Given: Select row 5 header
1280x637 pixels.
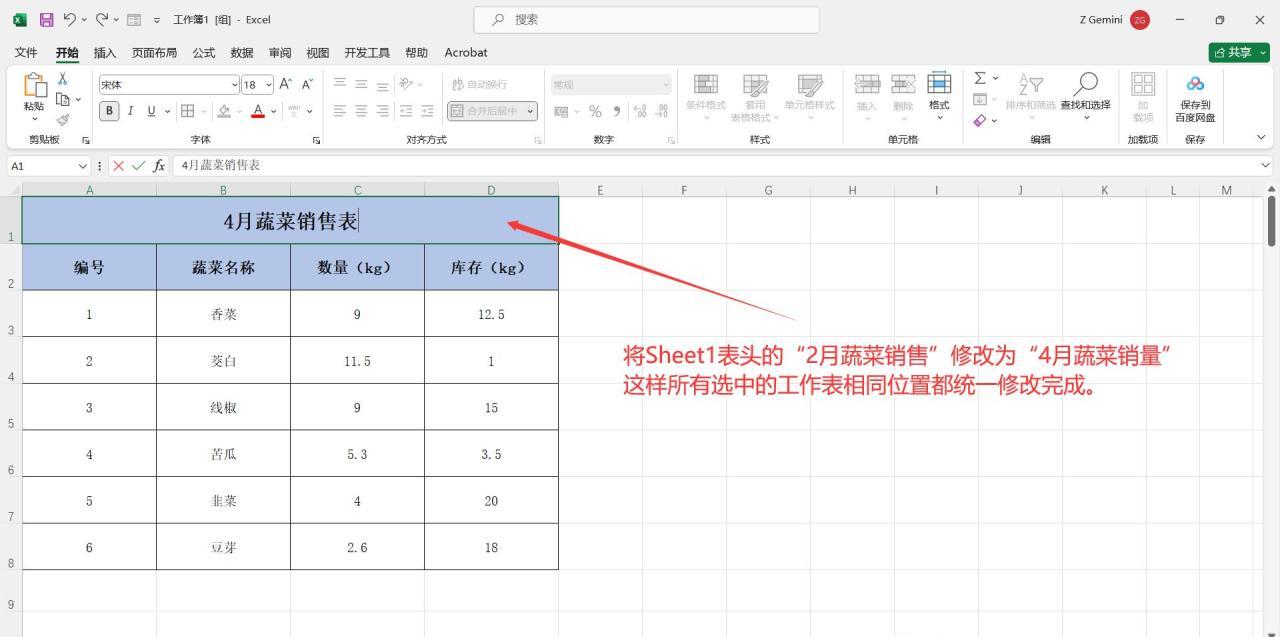Looking at the screenshot, I should point(11,407).
